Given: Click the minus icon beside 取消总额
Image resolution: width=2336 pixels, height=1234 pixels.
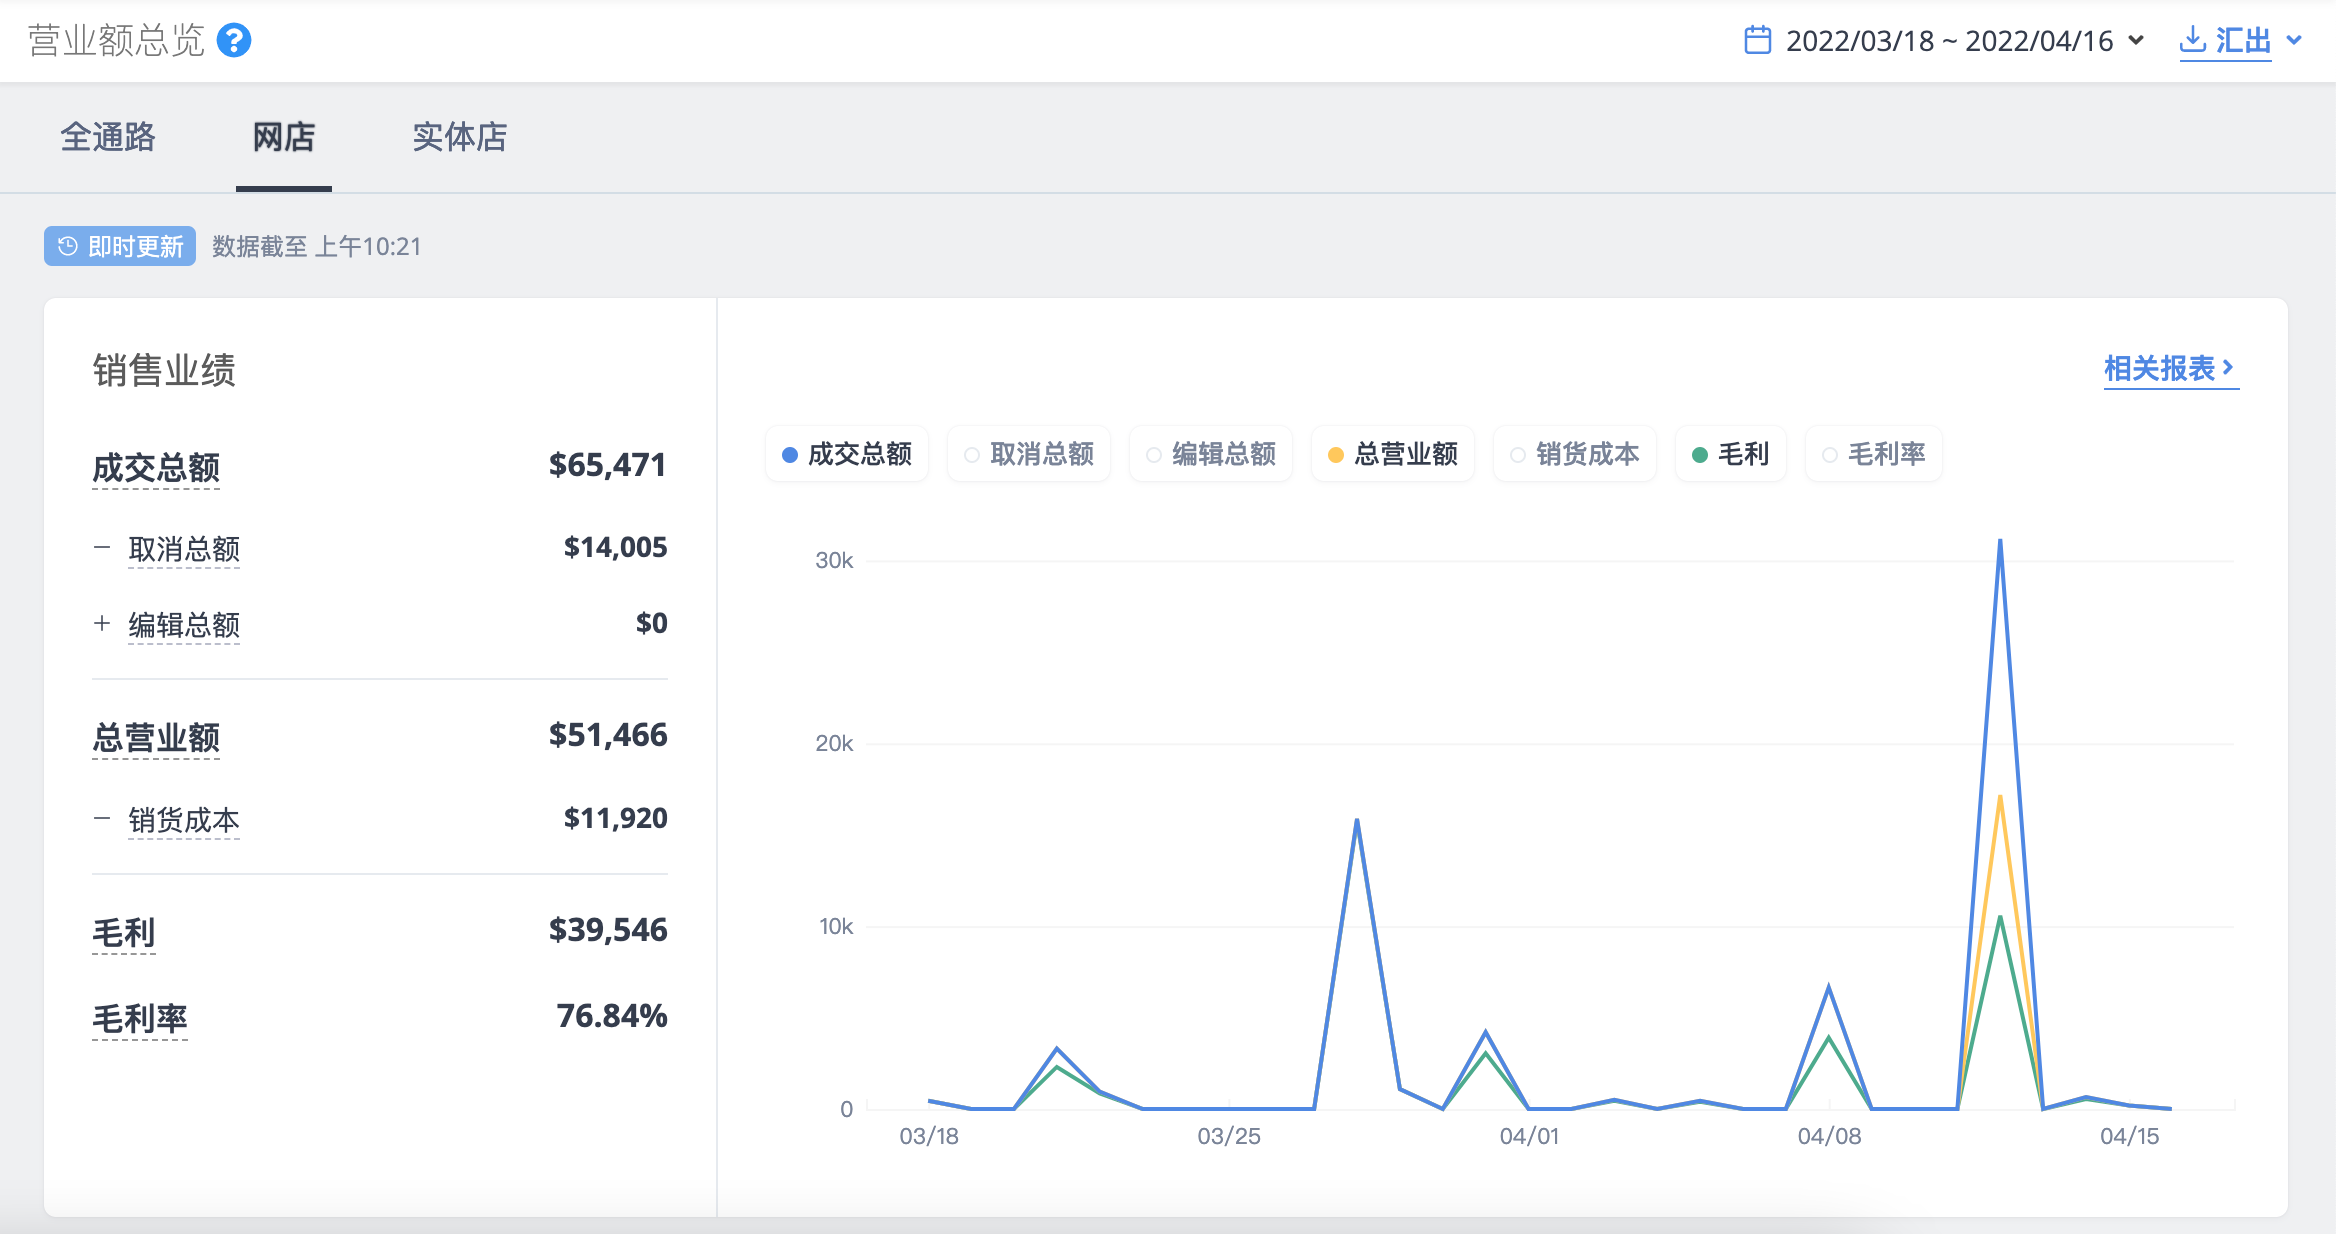Looking at the screenshot, I should click(x=102, y=548).
